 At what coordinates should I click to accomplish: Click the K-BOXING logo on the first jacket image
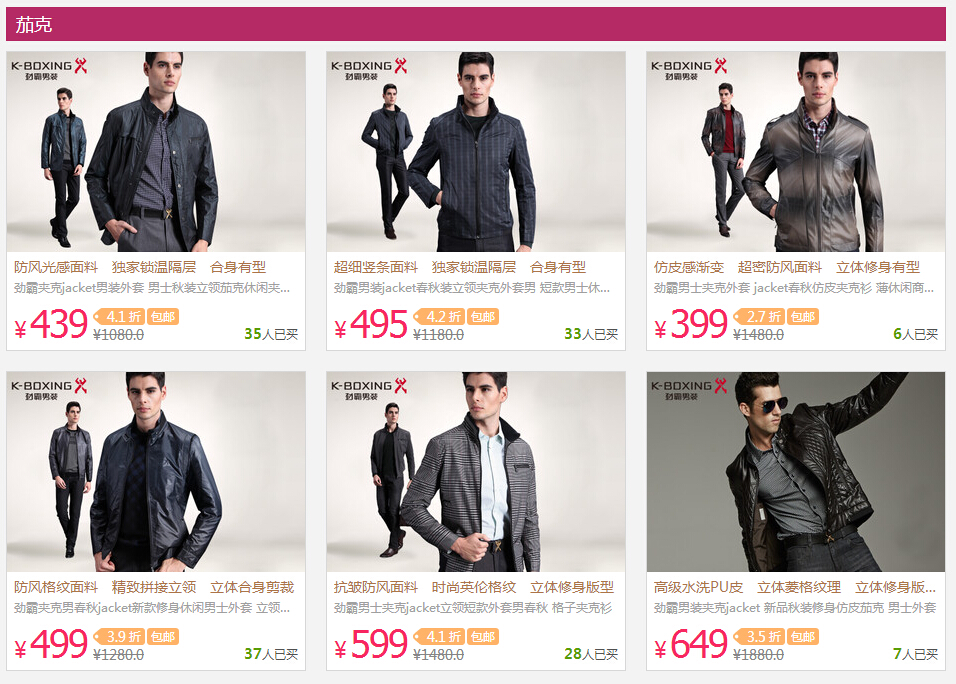49,69
